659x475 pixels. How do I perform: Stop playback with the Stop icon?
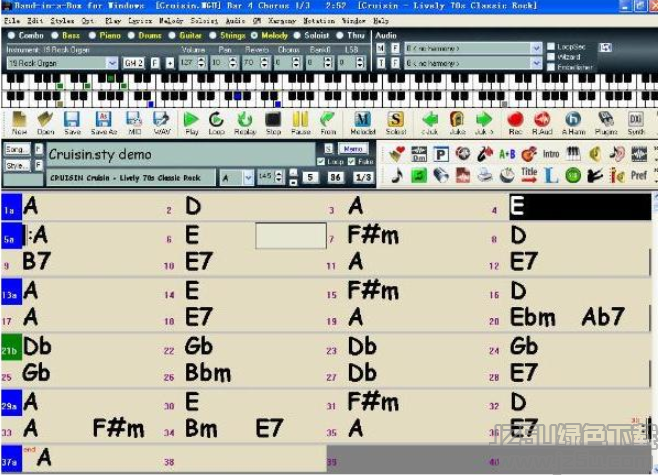(273, 123)
